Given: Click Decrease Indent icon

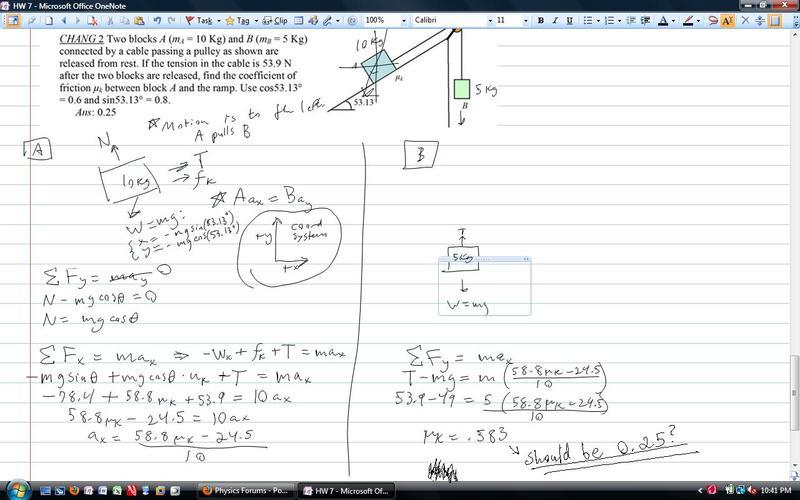Looking at the screenshot, I should [x=631, y=21].
